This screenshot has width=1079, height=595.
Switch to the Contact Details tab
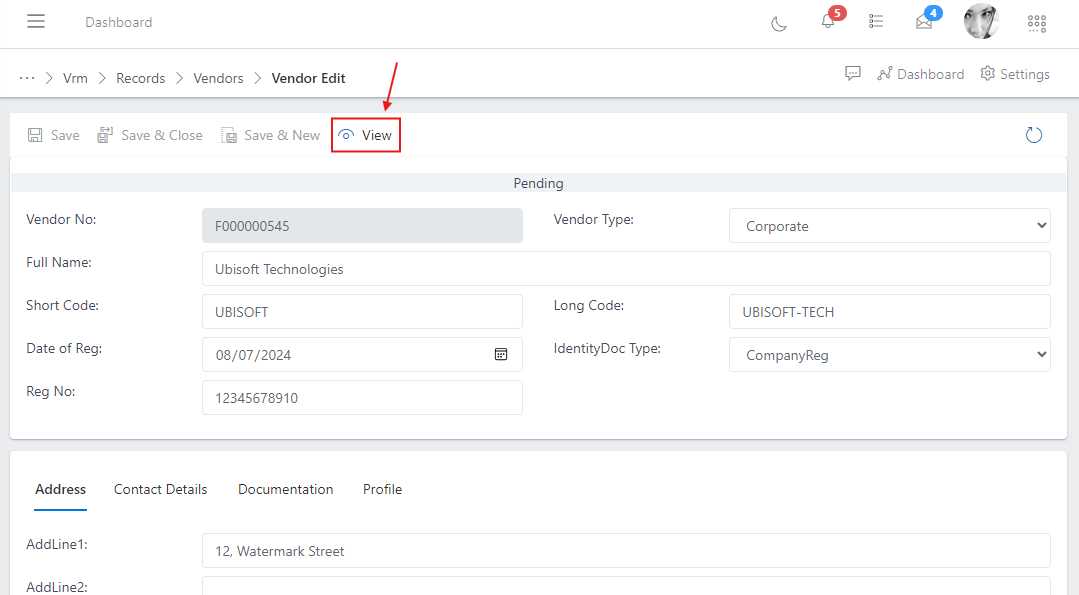(160, 489)
